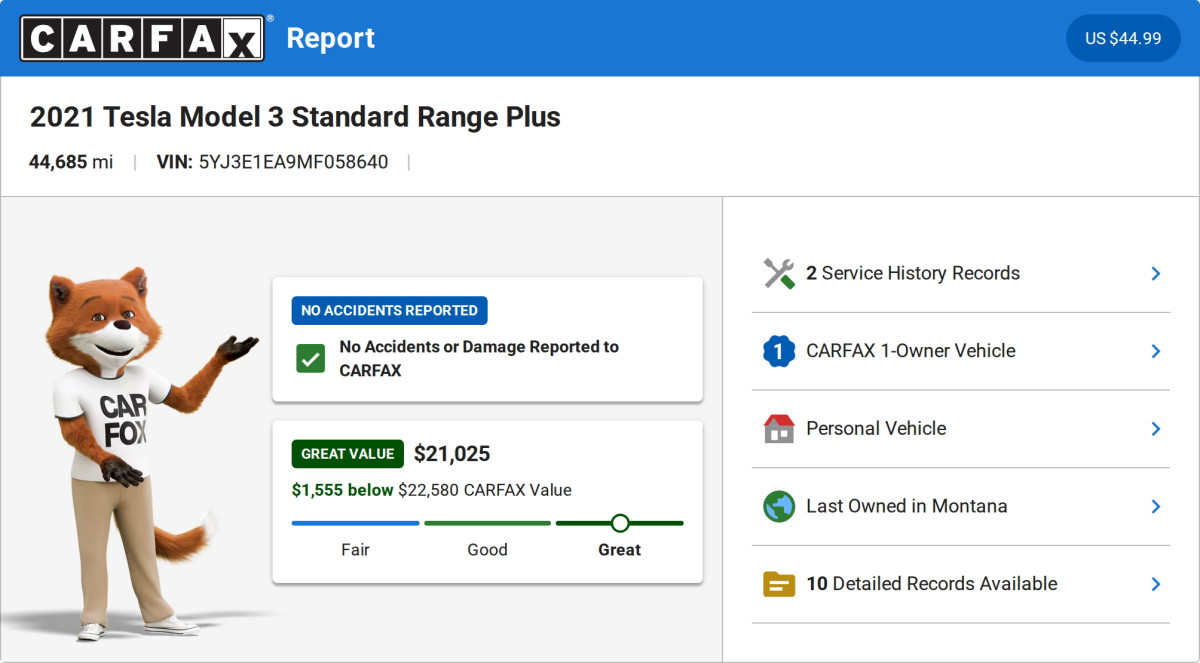Click the Fair rating label

(355, 550)
